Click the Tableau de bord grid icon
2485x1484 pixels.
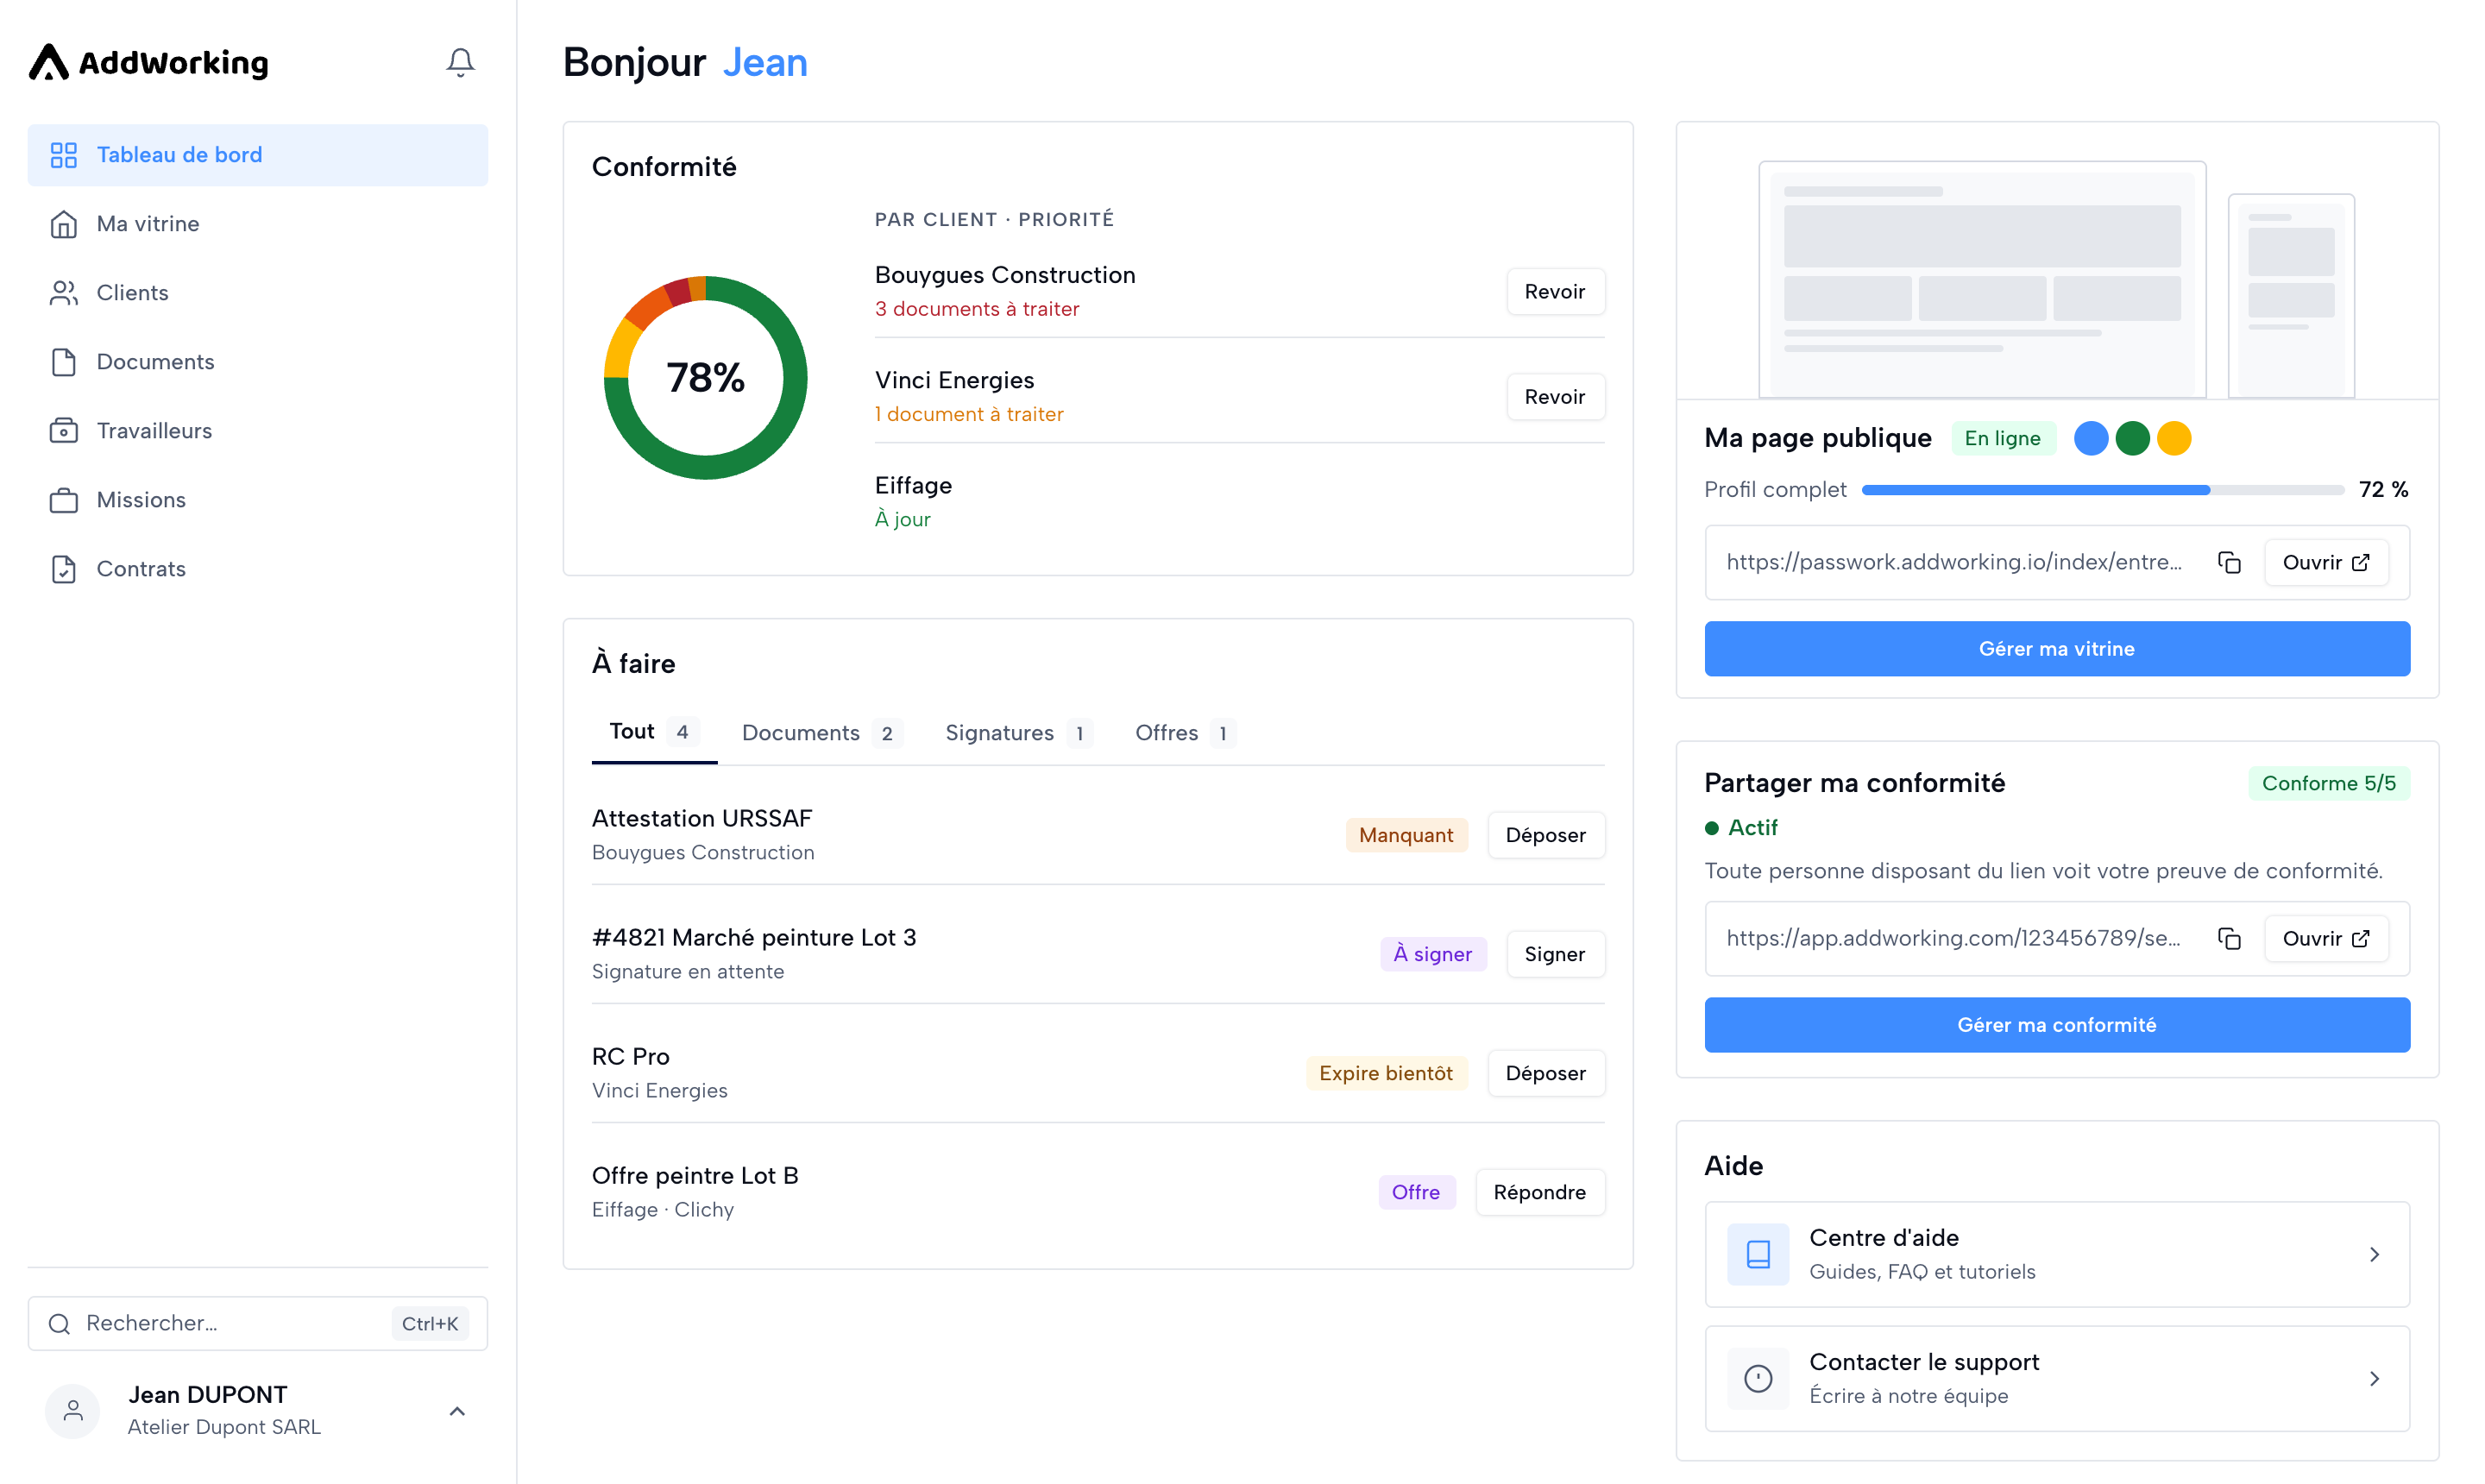[x=64, y=155]
